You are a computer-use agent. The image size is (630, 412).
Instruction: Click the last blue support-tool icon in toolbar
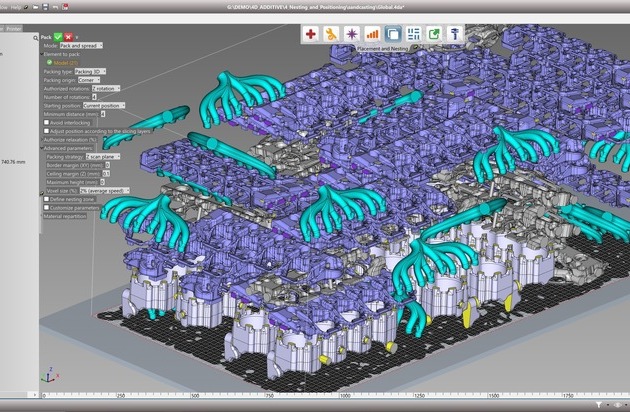pos(454,34)
